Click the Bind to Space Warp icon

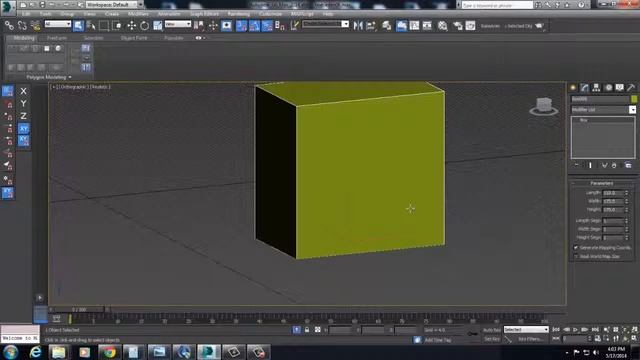pyautogui.click(x=36, y=26)
